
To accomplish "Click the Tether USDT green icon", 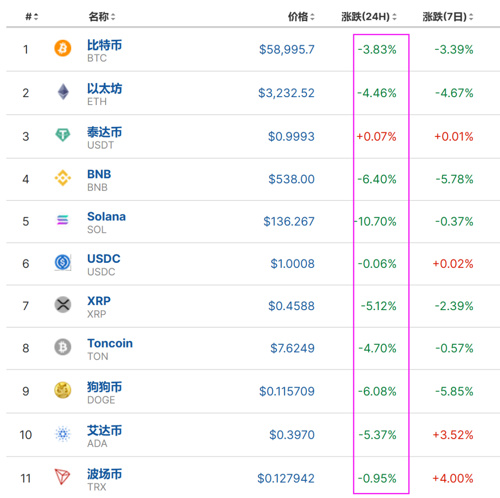I will pos(63,135).
